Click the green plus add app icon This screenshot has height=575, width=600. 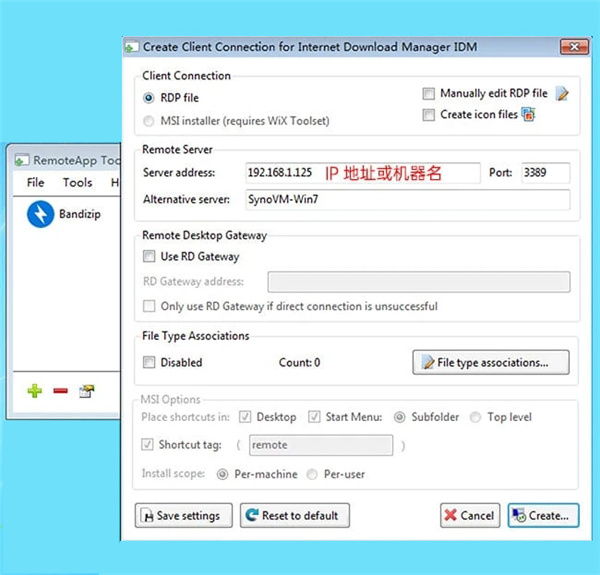(35, 391)
